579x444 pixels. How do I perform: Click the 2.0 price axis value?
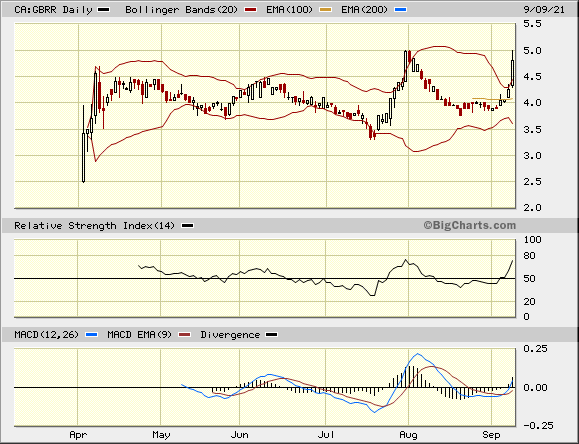coord(532,208)
